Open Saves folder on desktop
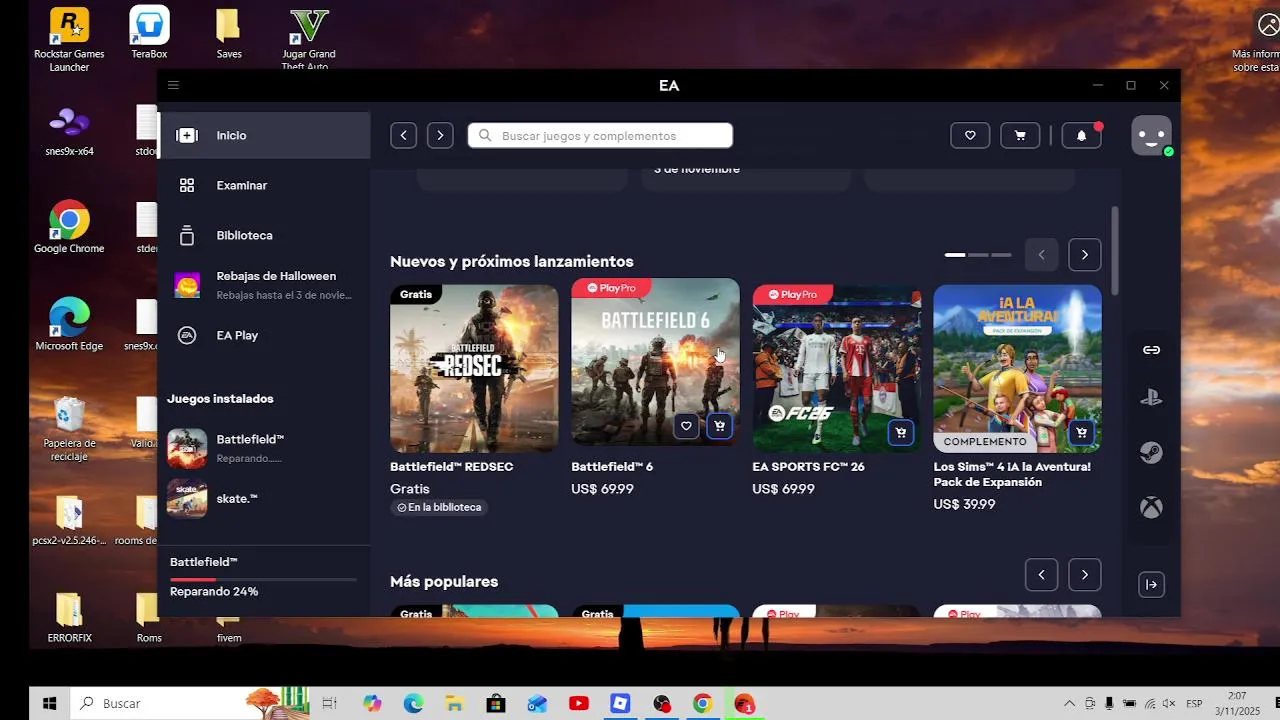The width and height of the screenshot is (1280, 720). pos(229,33)
